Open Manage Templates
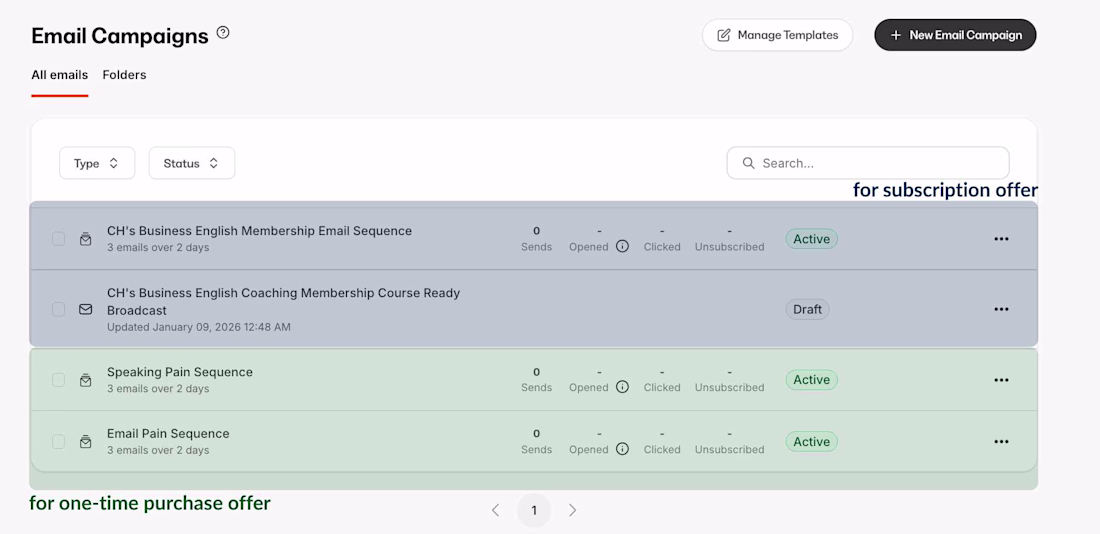1100x534 pixels. point(777,35)
